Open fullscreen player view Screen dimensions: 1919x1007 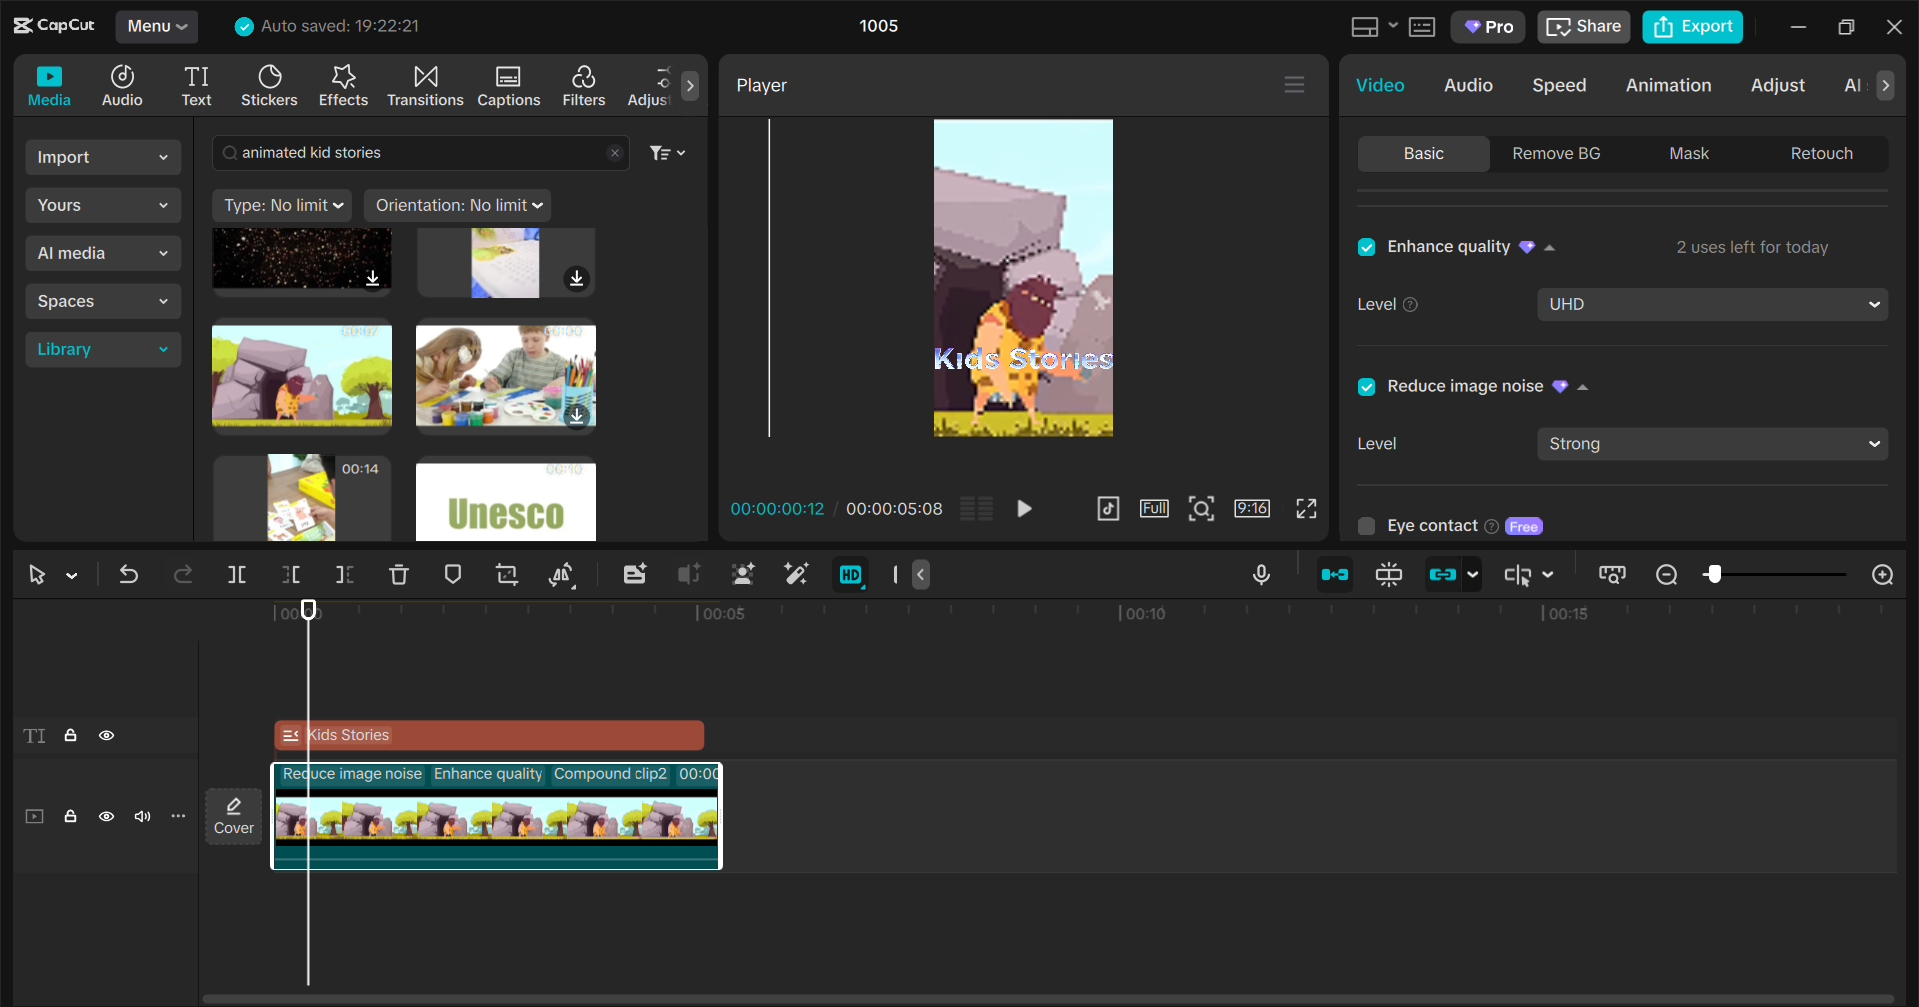click(1306, 508)
